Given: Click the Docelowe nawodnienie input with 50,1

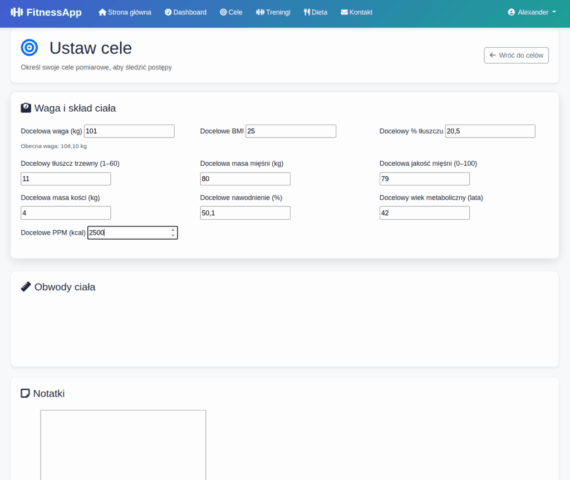Looking at the screenshot, I should pos(245,213).
